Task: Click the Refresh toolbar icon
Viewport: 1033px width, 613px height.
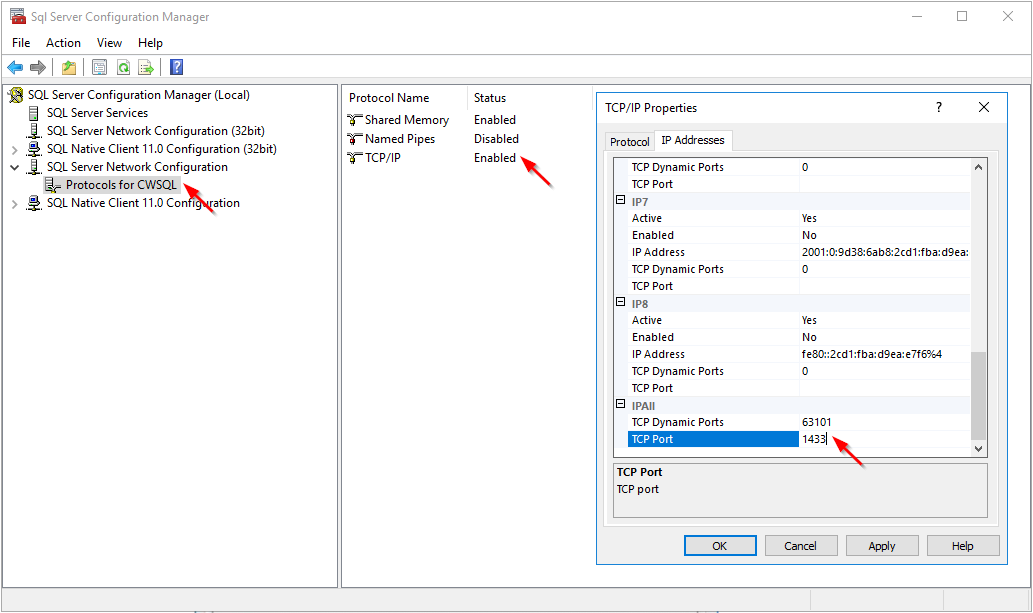Action: coord(123,68)
